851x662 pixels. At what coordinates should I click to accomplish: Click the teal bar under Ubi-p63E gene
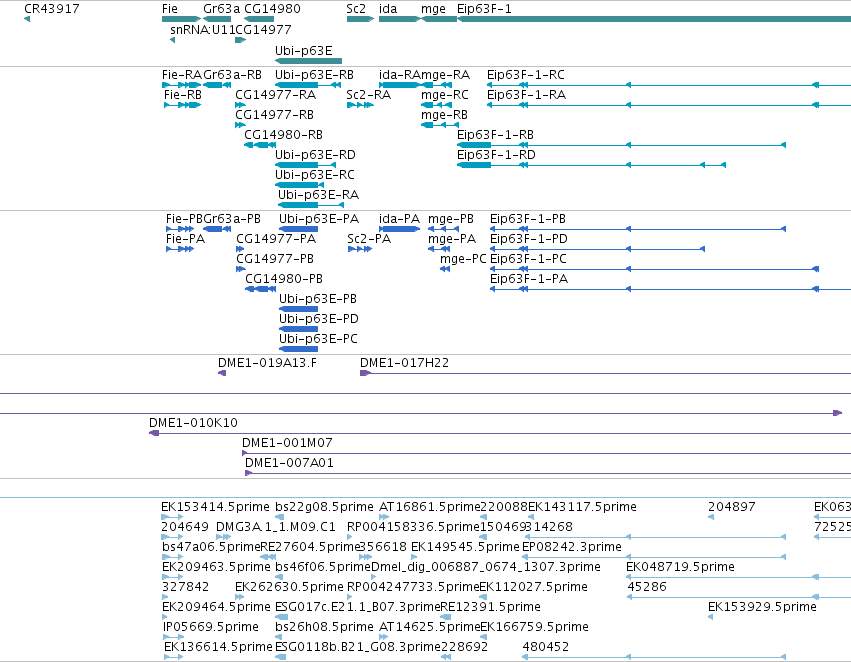pos(308,61)
